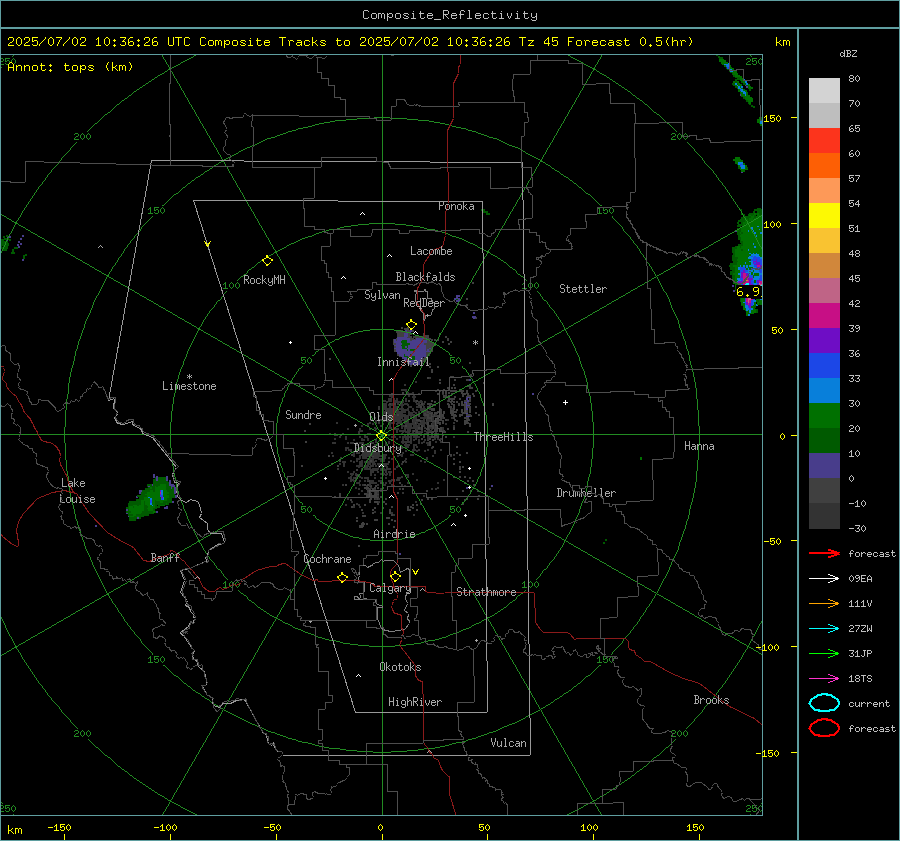Click the 80 dBZ color swatch

824,90
